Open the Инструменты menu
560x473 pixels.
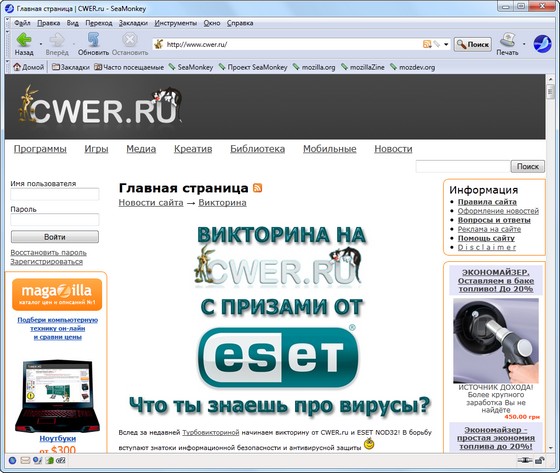click(176, 23)
